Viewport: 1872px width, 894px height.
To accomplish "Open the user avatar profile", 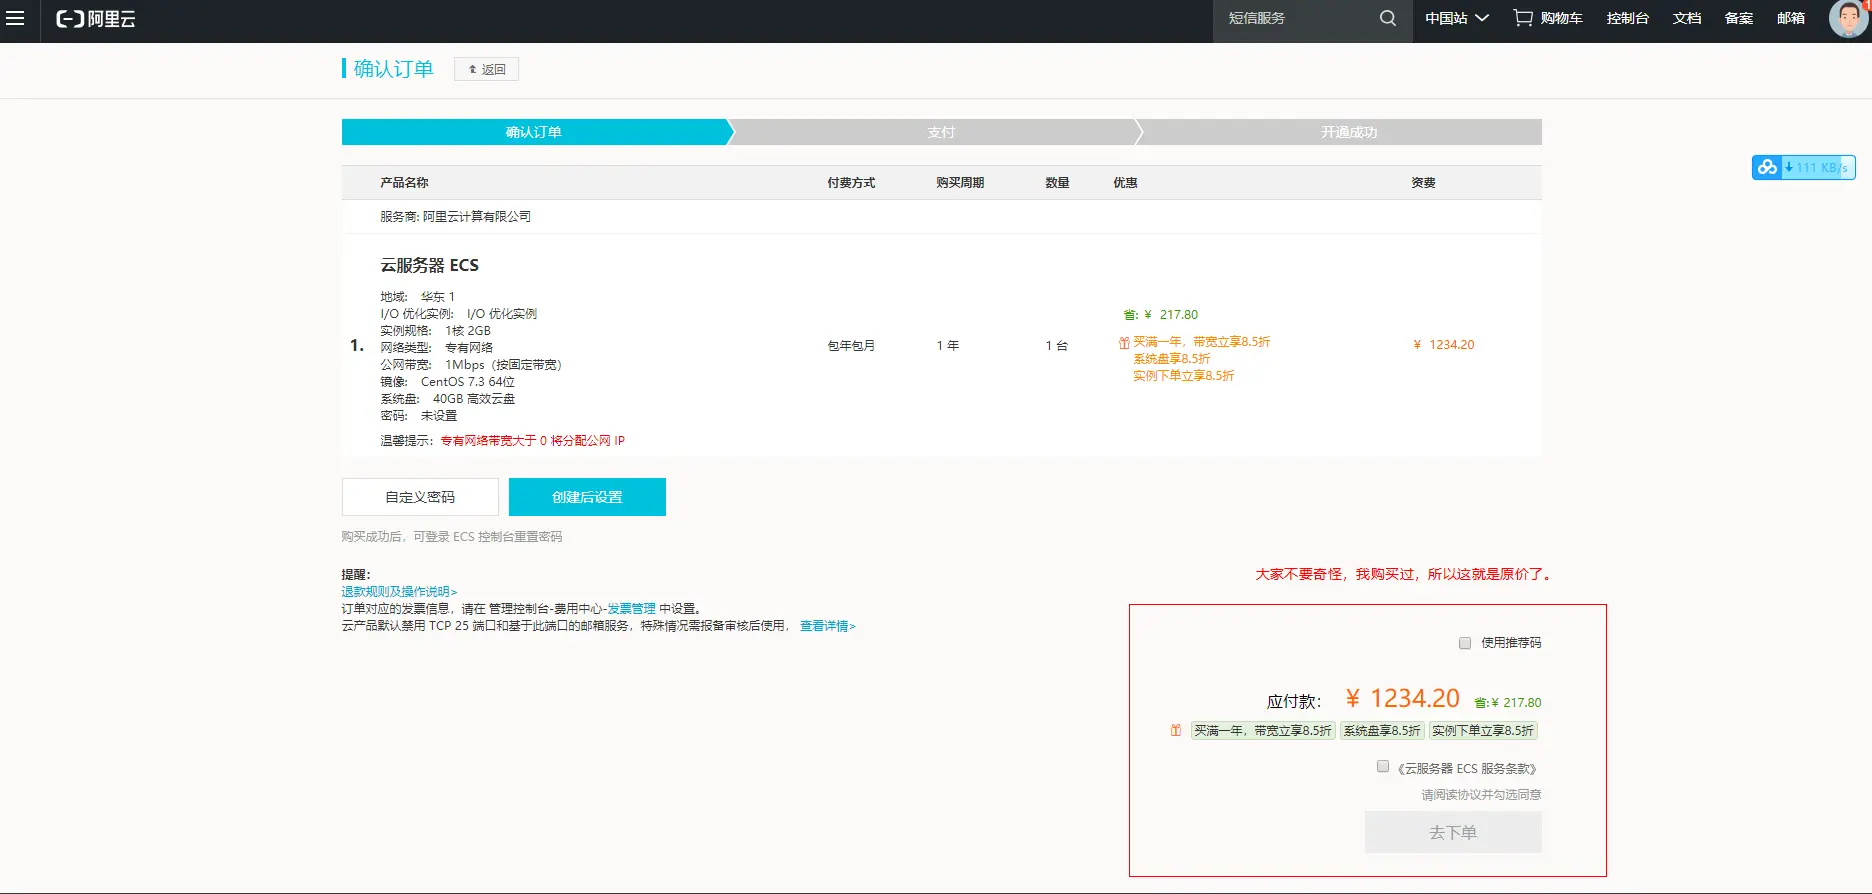I will click(x=1848, y=18).
